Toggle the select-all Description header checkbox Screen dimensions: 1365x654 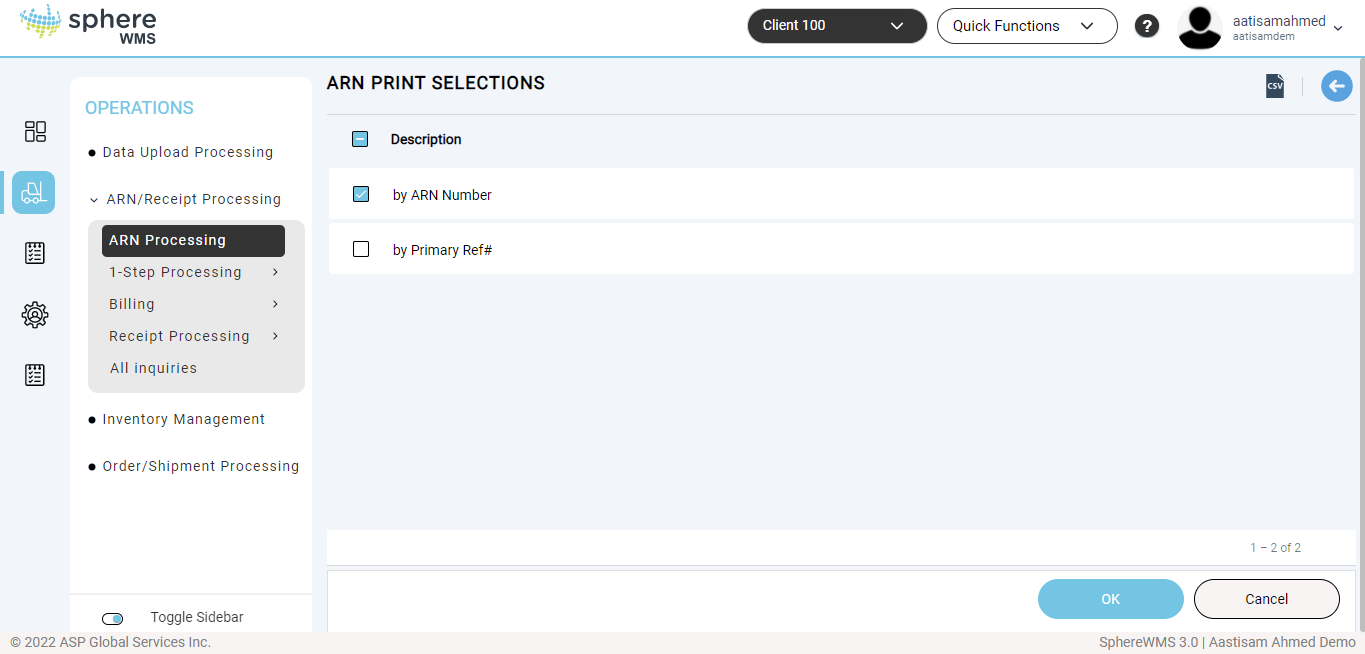pos(360,139)
